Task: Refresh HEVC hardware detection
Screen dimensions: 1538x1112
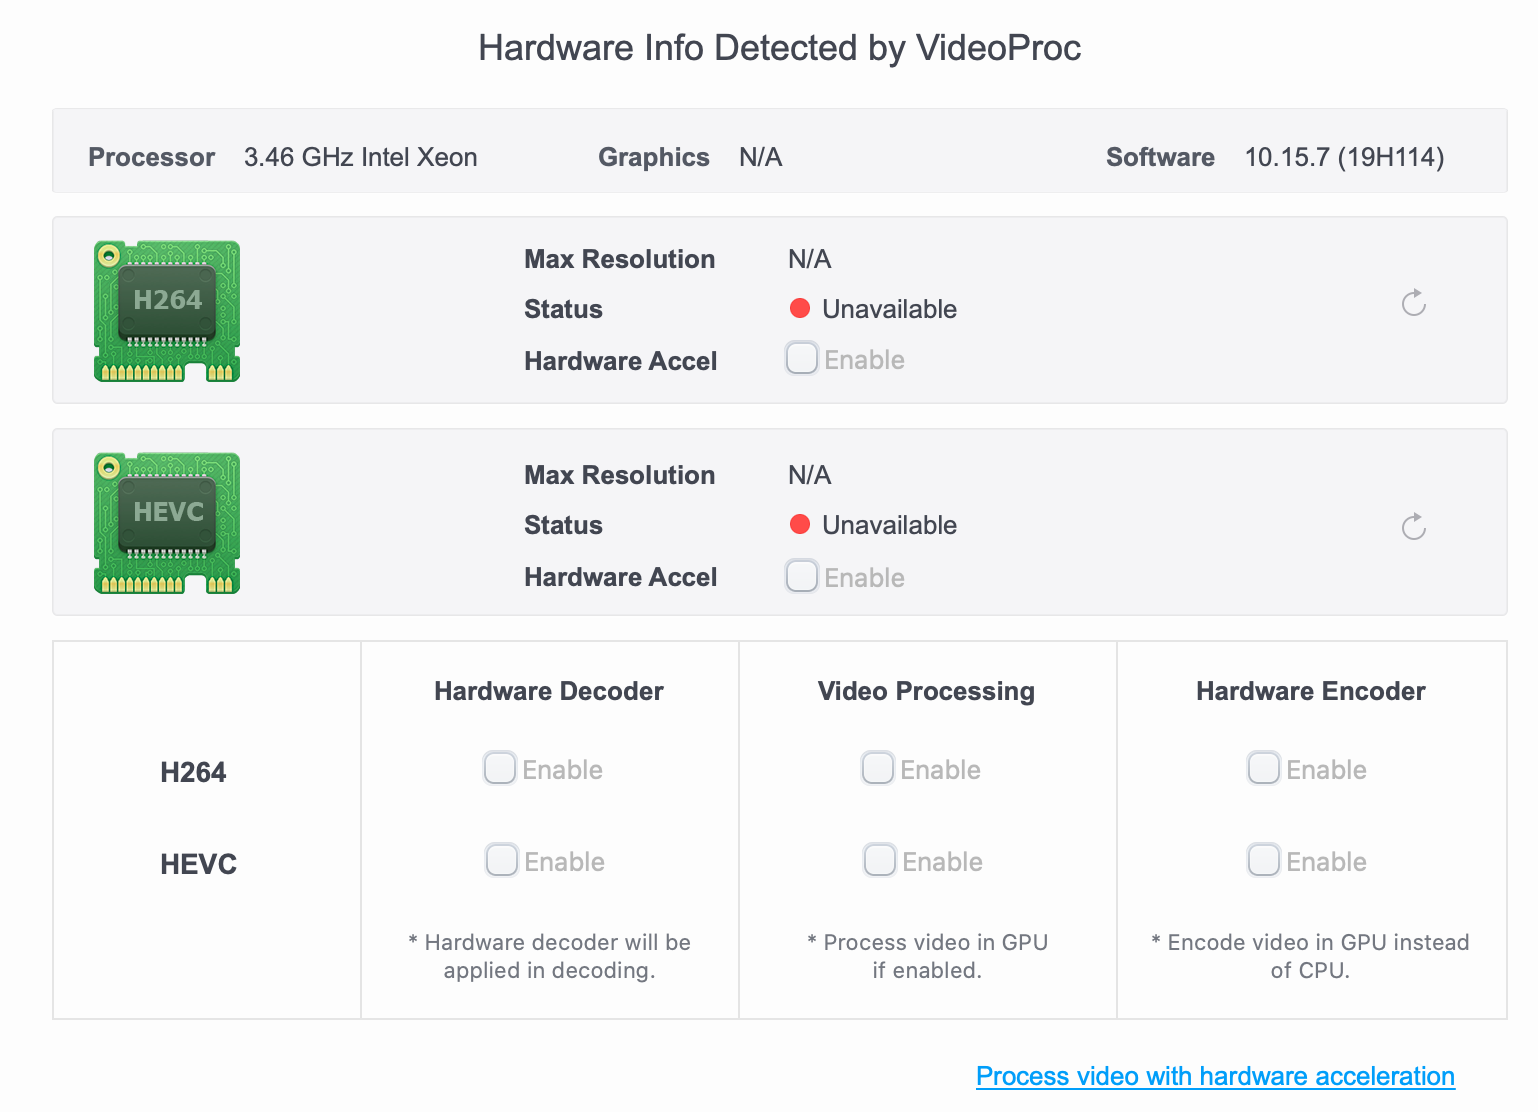Action: (x=1413, y=527)
